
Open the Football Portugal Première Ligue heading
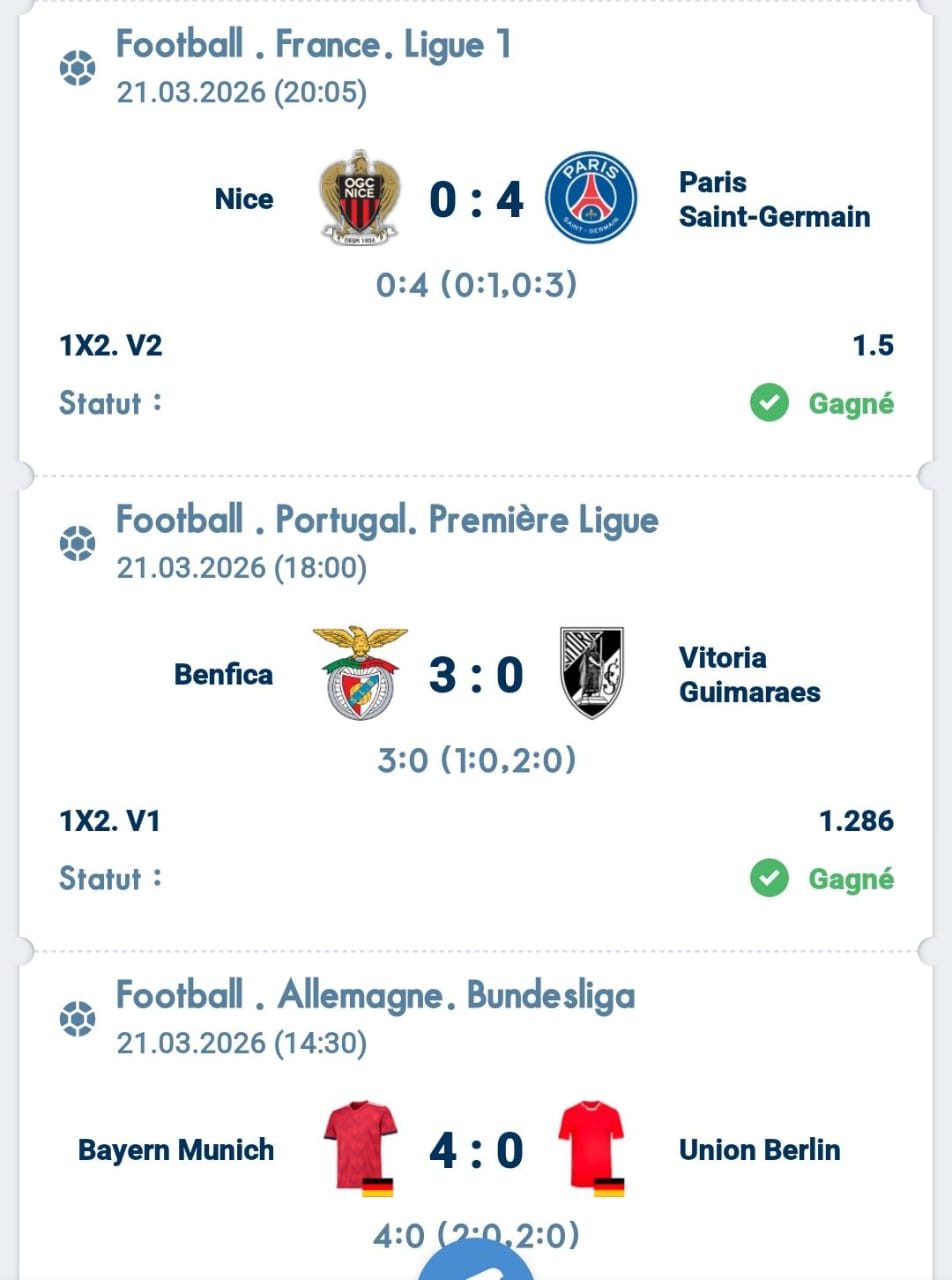[x=387, y=520]
